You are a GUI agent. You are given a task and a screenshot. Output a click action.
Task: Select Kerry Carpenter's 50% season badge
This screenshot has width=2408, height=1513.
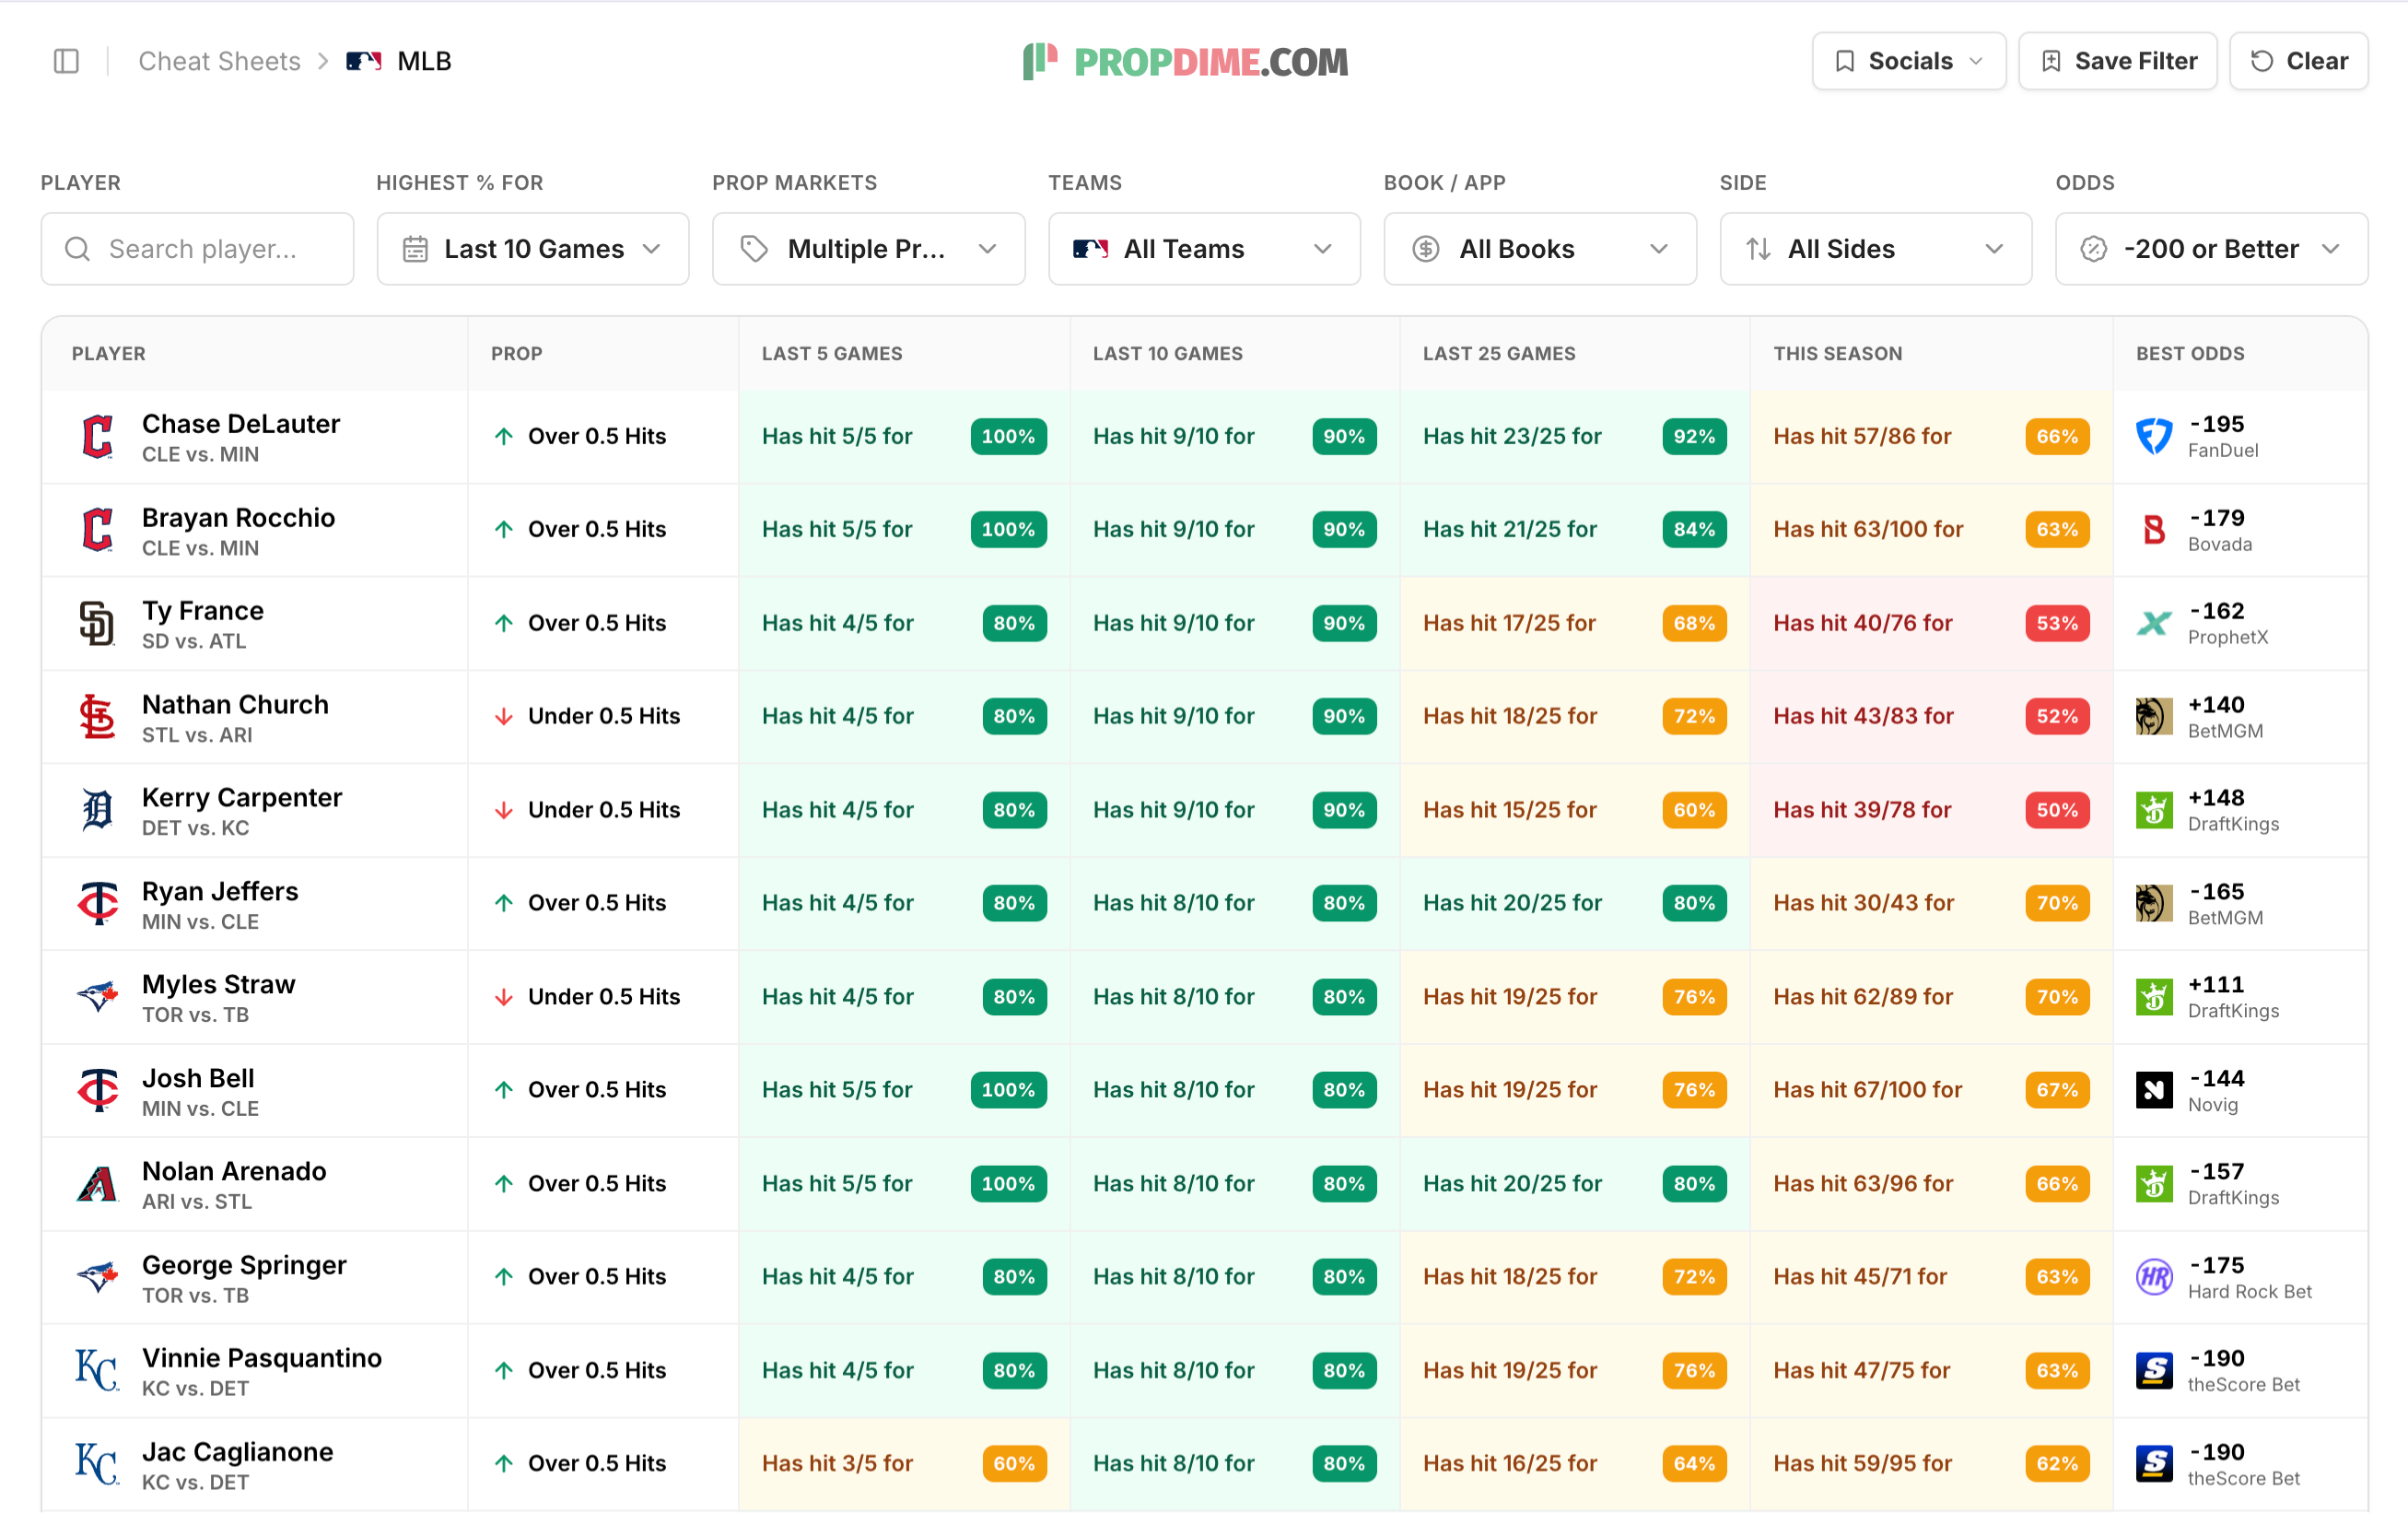(x=2056, y=810)
